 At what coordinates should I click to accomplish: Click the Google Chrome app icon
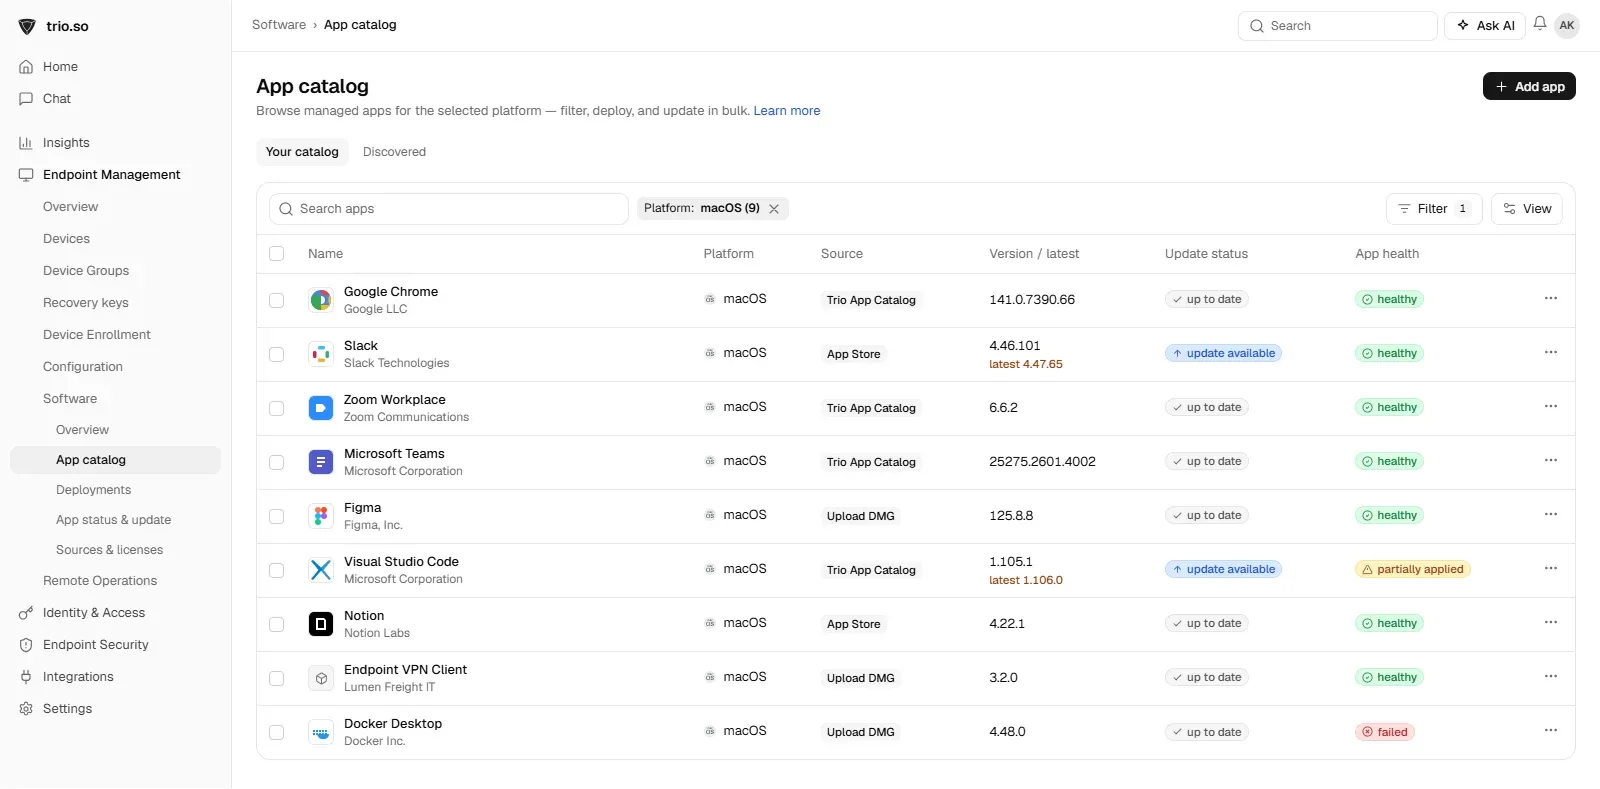coord(321,300)
